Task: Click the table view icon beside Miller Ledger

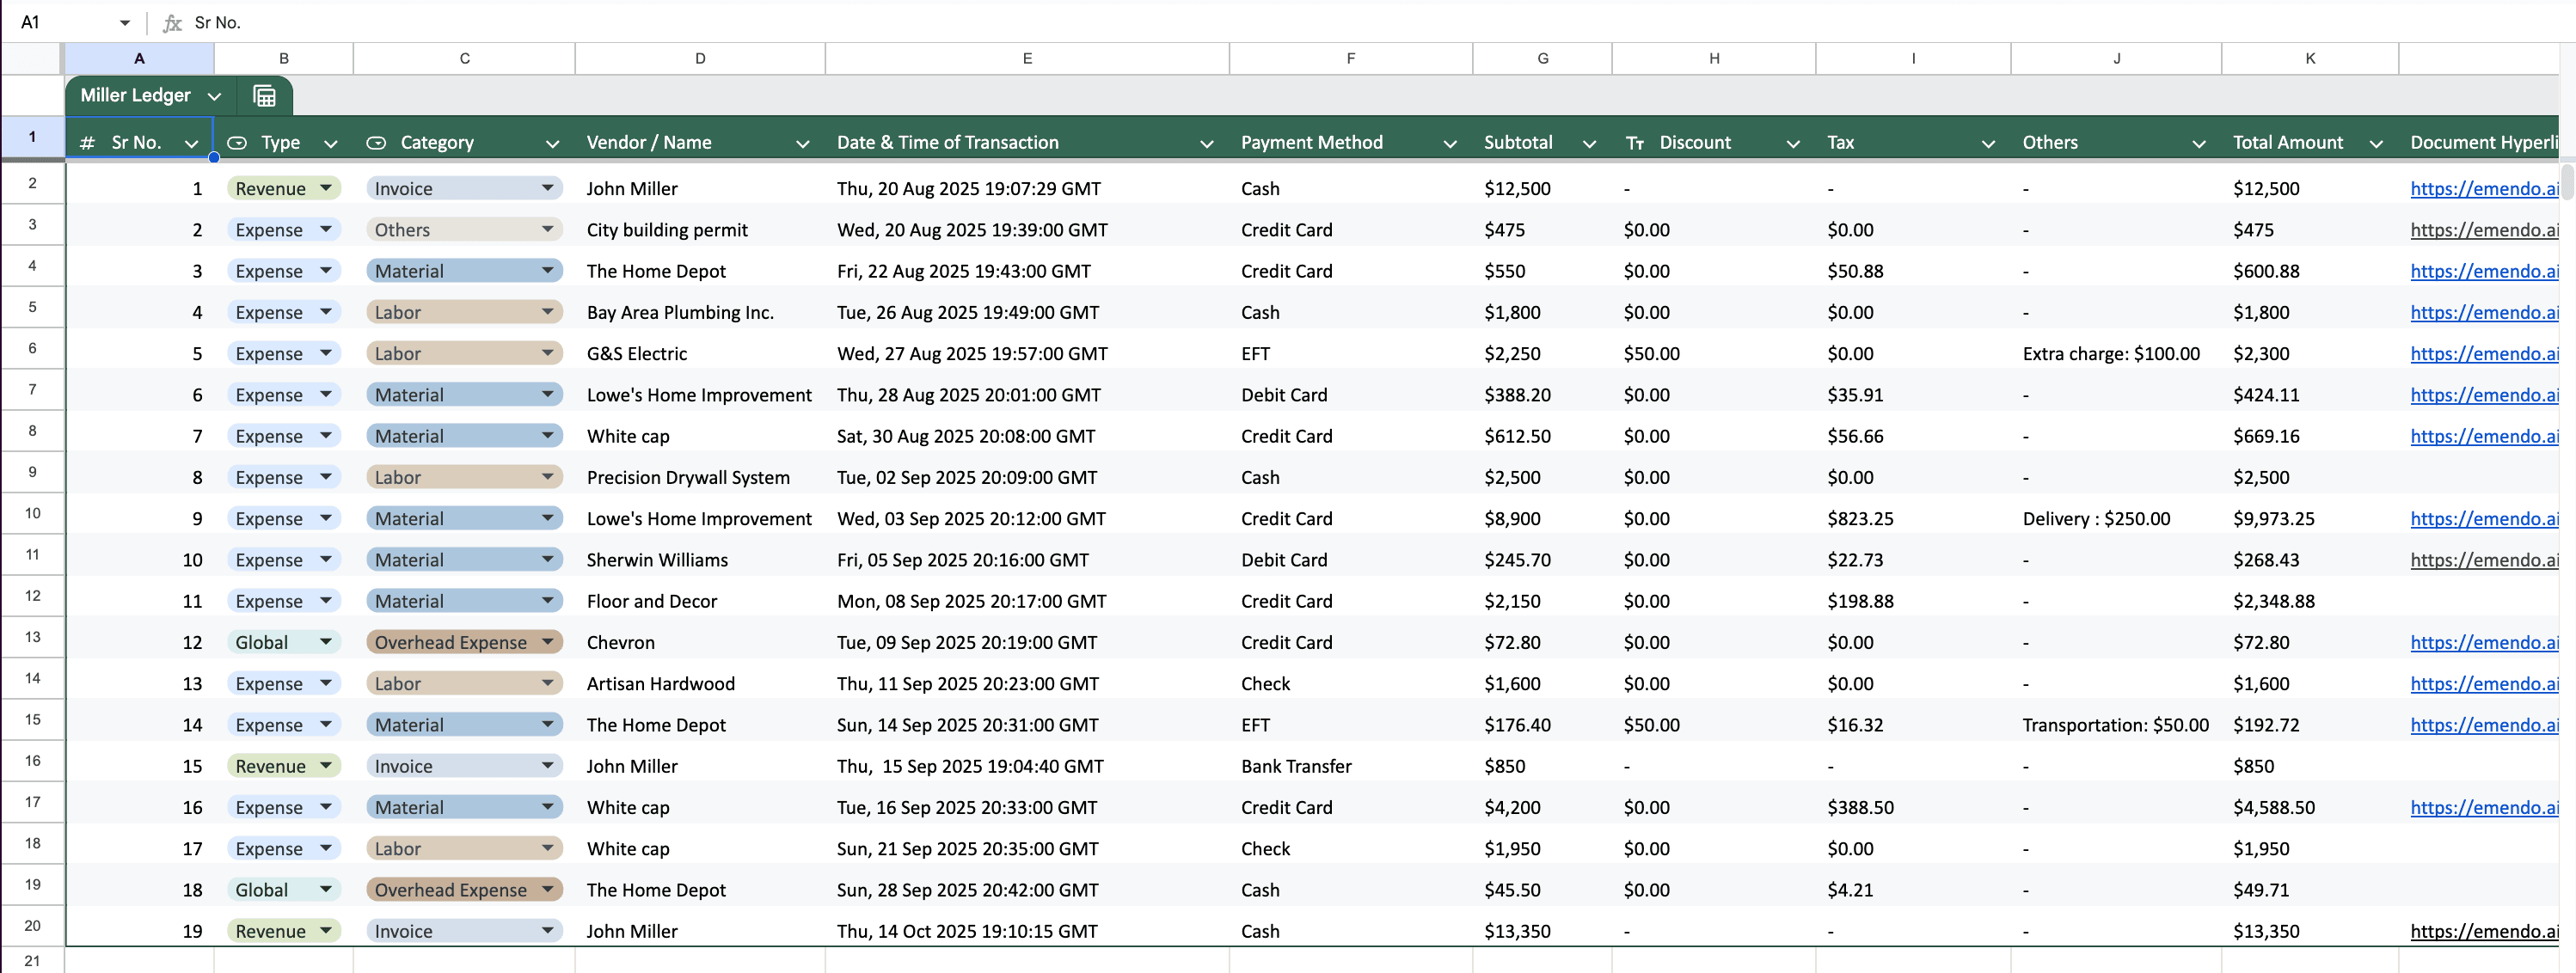Action: tap(264, 95)
